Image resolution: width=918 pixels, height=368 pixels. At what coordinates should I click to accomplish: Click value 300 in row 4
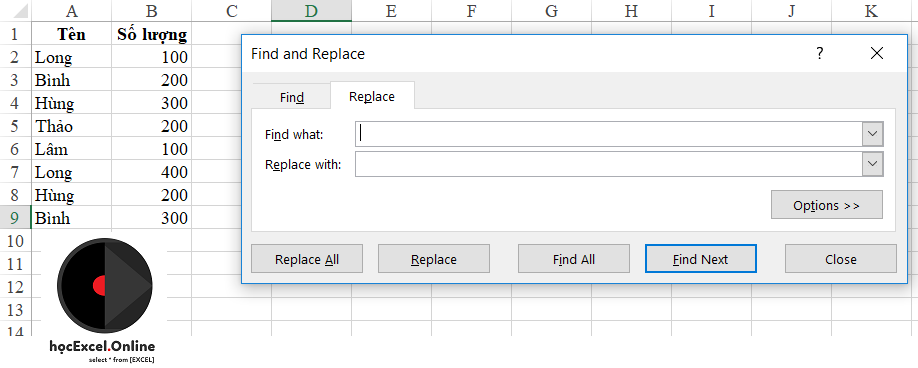point(152,103)
